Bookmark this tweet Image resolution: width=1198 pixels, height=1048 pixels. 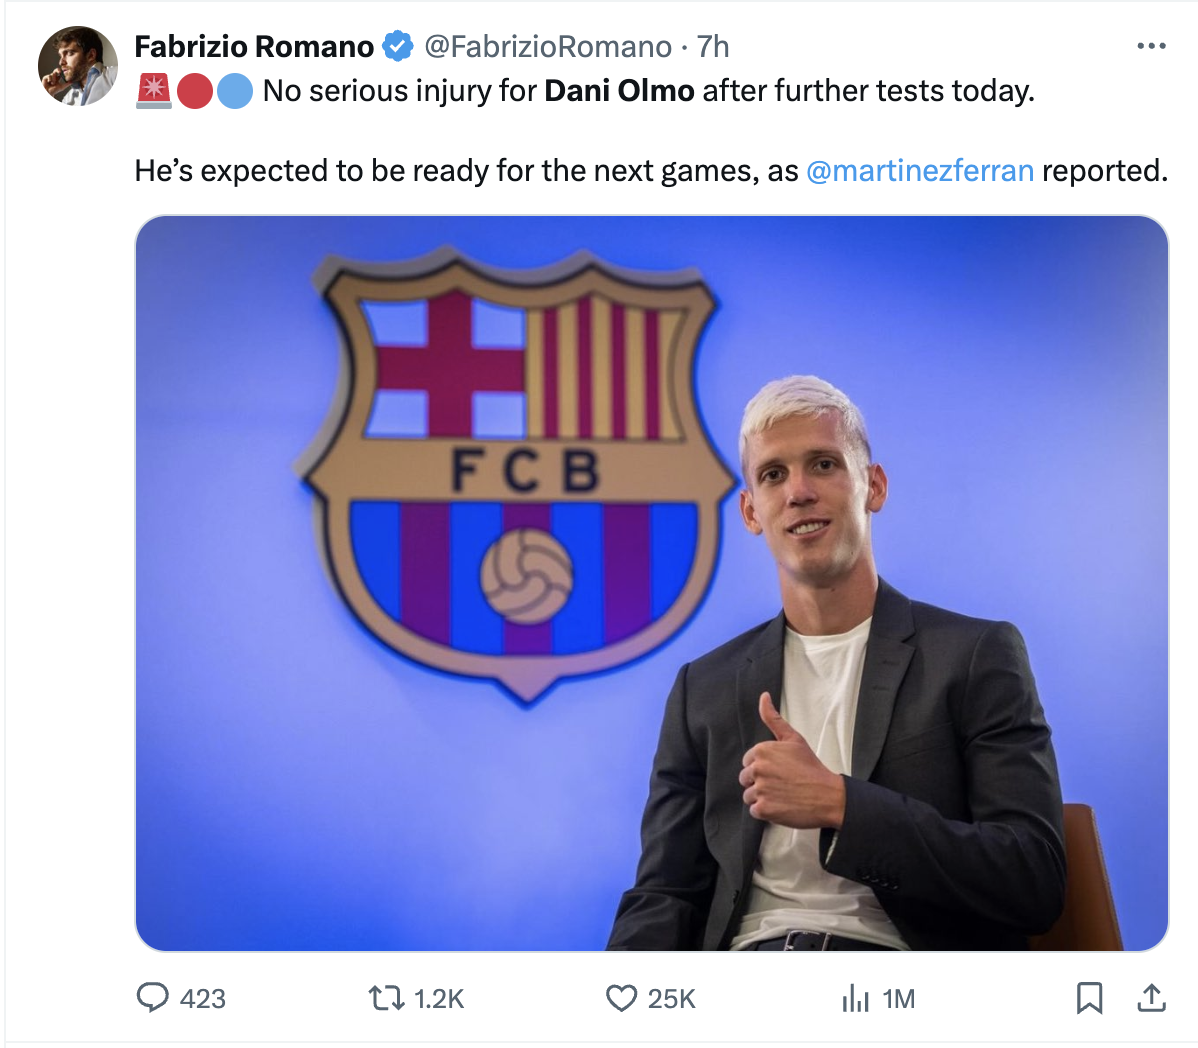(1090, 998)
